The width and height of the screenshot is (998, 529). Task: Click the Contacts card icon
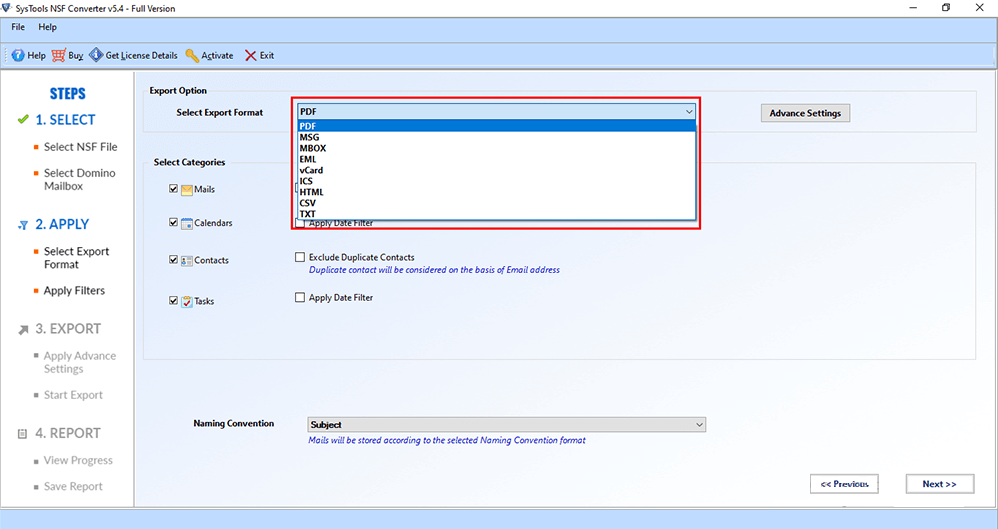pos(186,260)
